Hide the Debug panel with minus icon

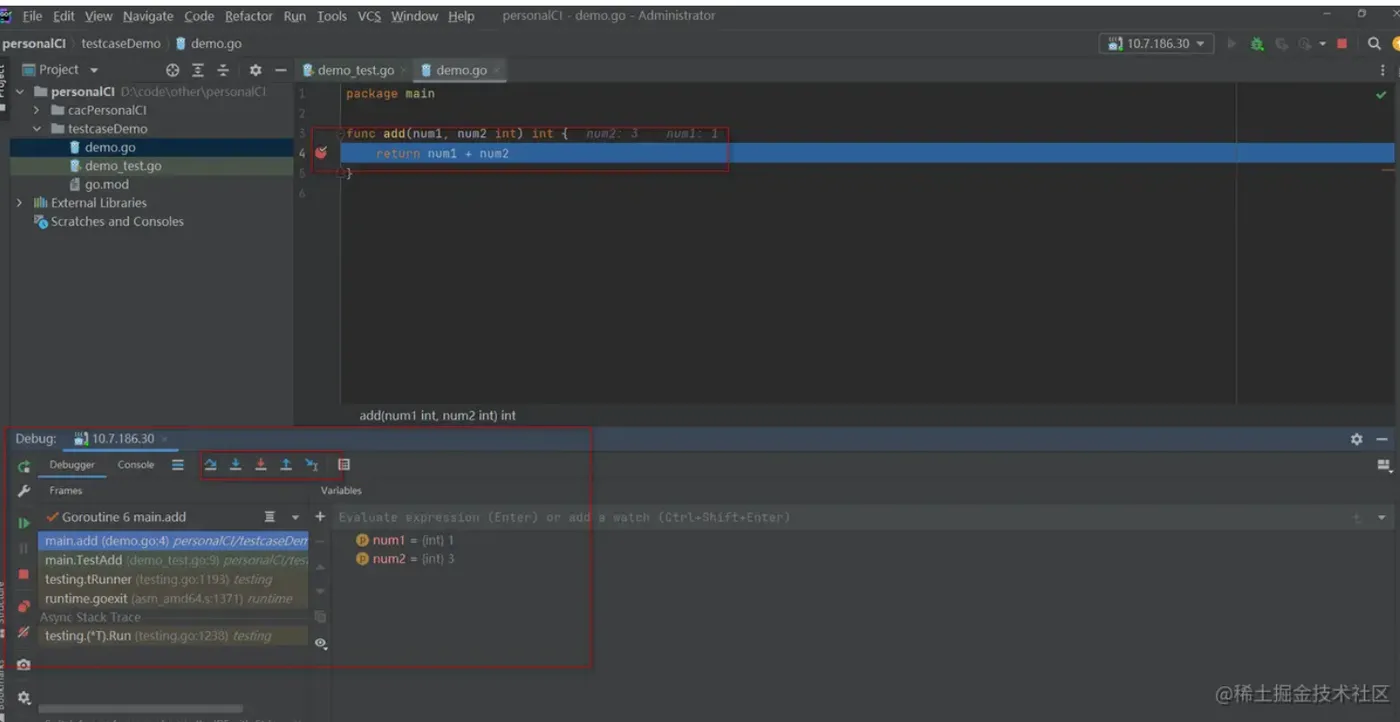pyautogui.click(x=1382, y=439)
